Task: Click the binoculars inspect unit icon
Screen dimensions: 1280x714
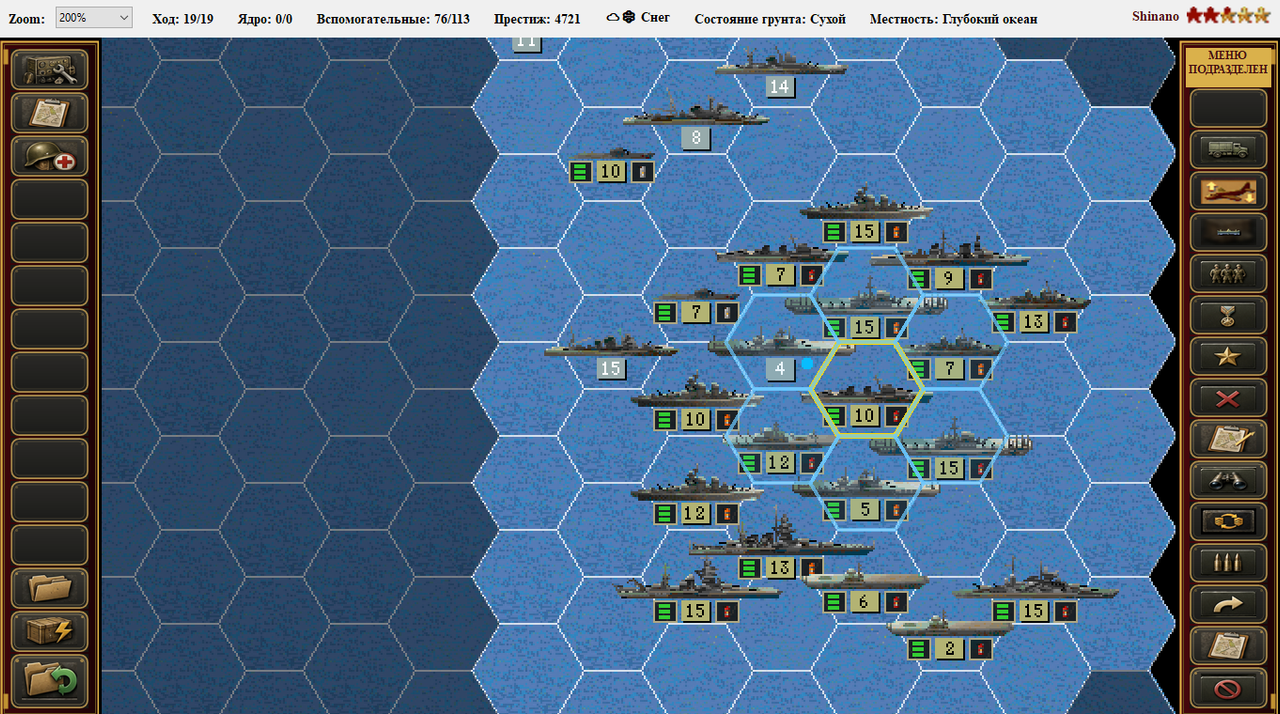Action: [1228, 481]
